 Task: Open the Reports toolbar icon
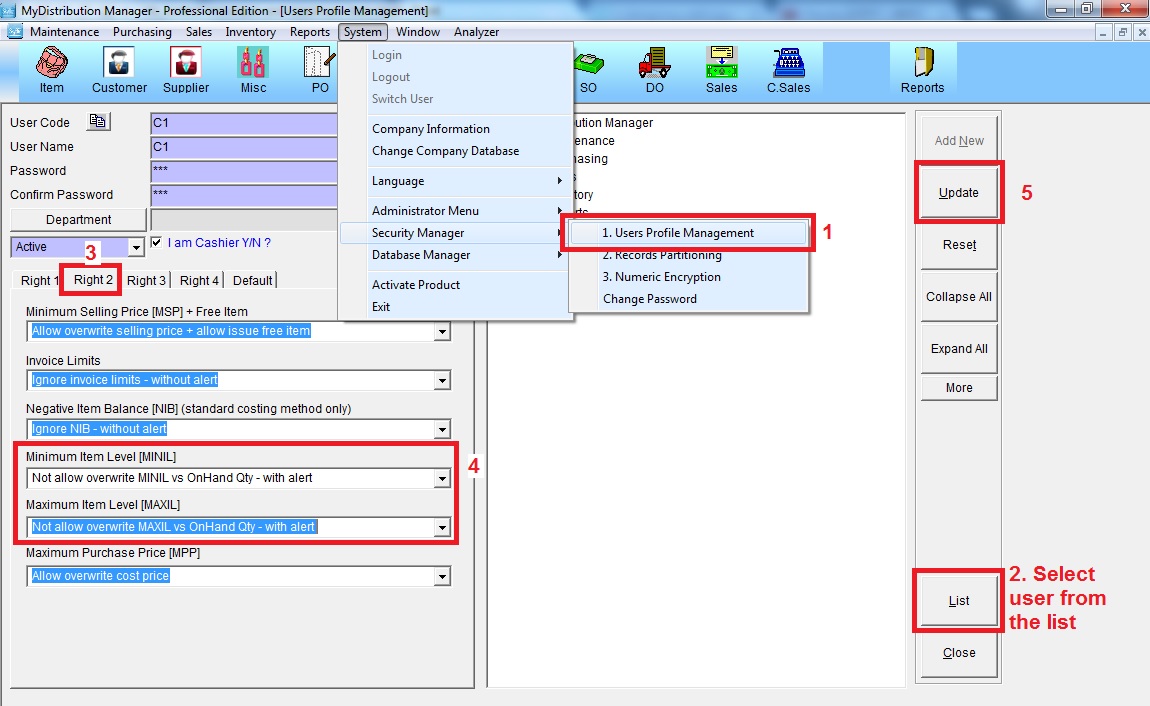922,70
